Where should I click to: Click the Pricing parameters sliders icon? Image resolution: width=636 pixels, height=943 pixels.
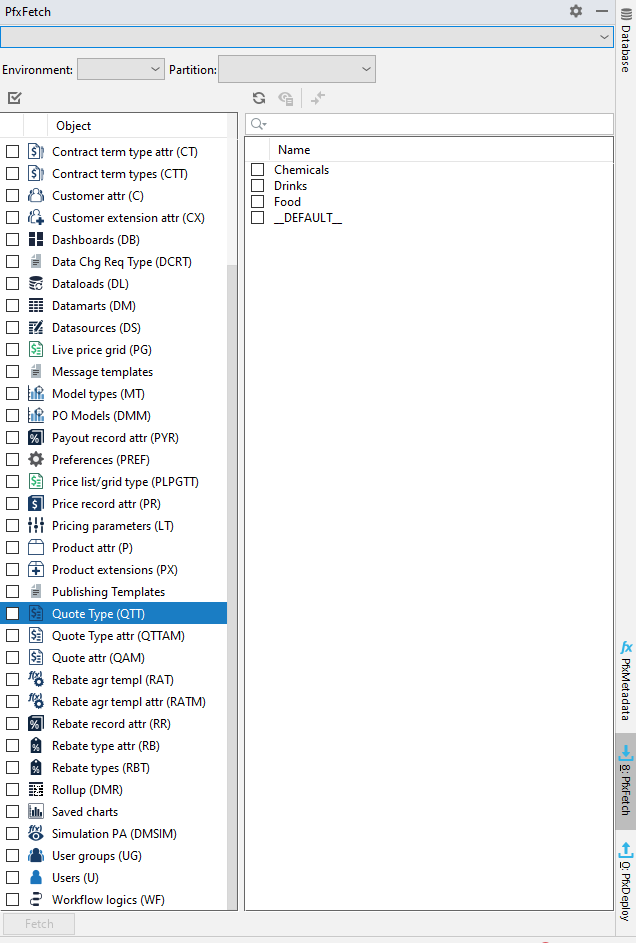click(x=36, y=526)
